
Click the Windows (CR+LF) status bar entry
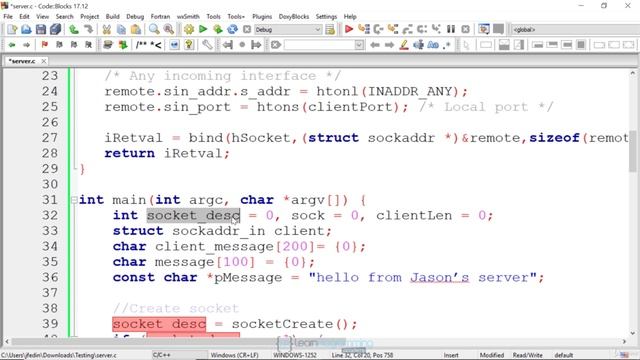(x=234, y=355)
